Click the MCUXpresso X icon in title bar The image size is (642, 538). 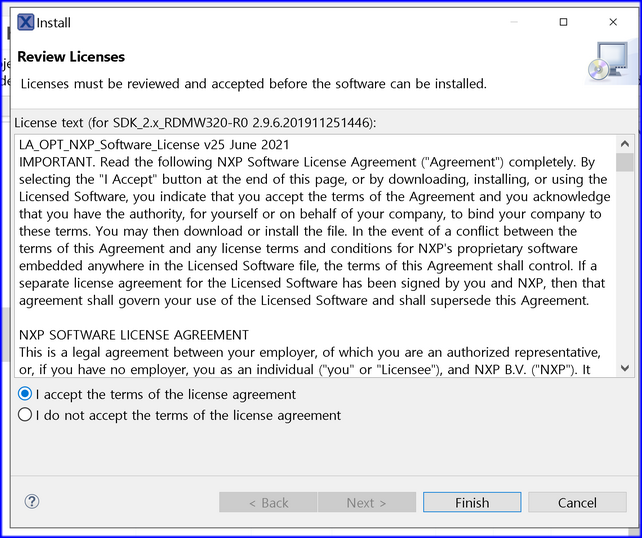click(25, 22)
